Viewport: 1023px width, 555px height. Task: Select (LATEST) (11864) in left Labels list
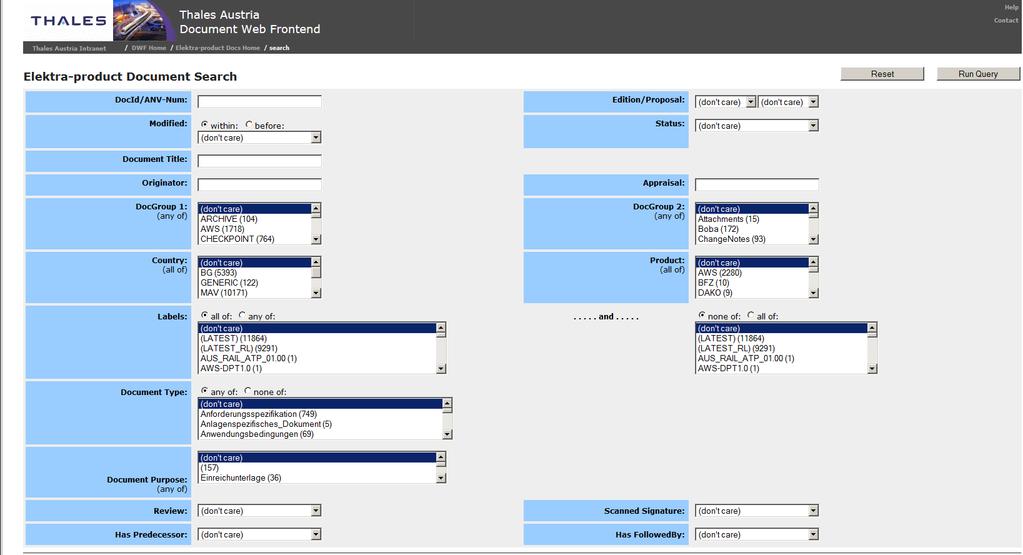pos(317,338)
